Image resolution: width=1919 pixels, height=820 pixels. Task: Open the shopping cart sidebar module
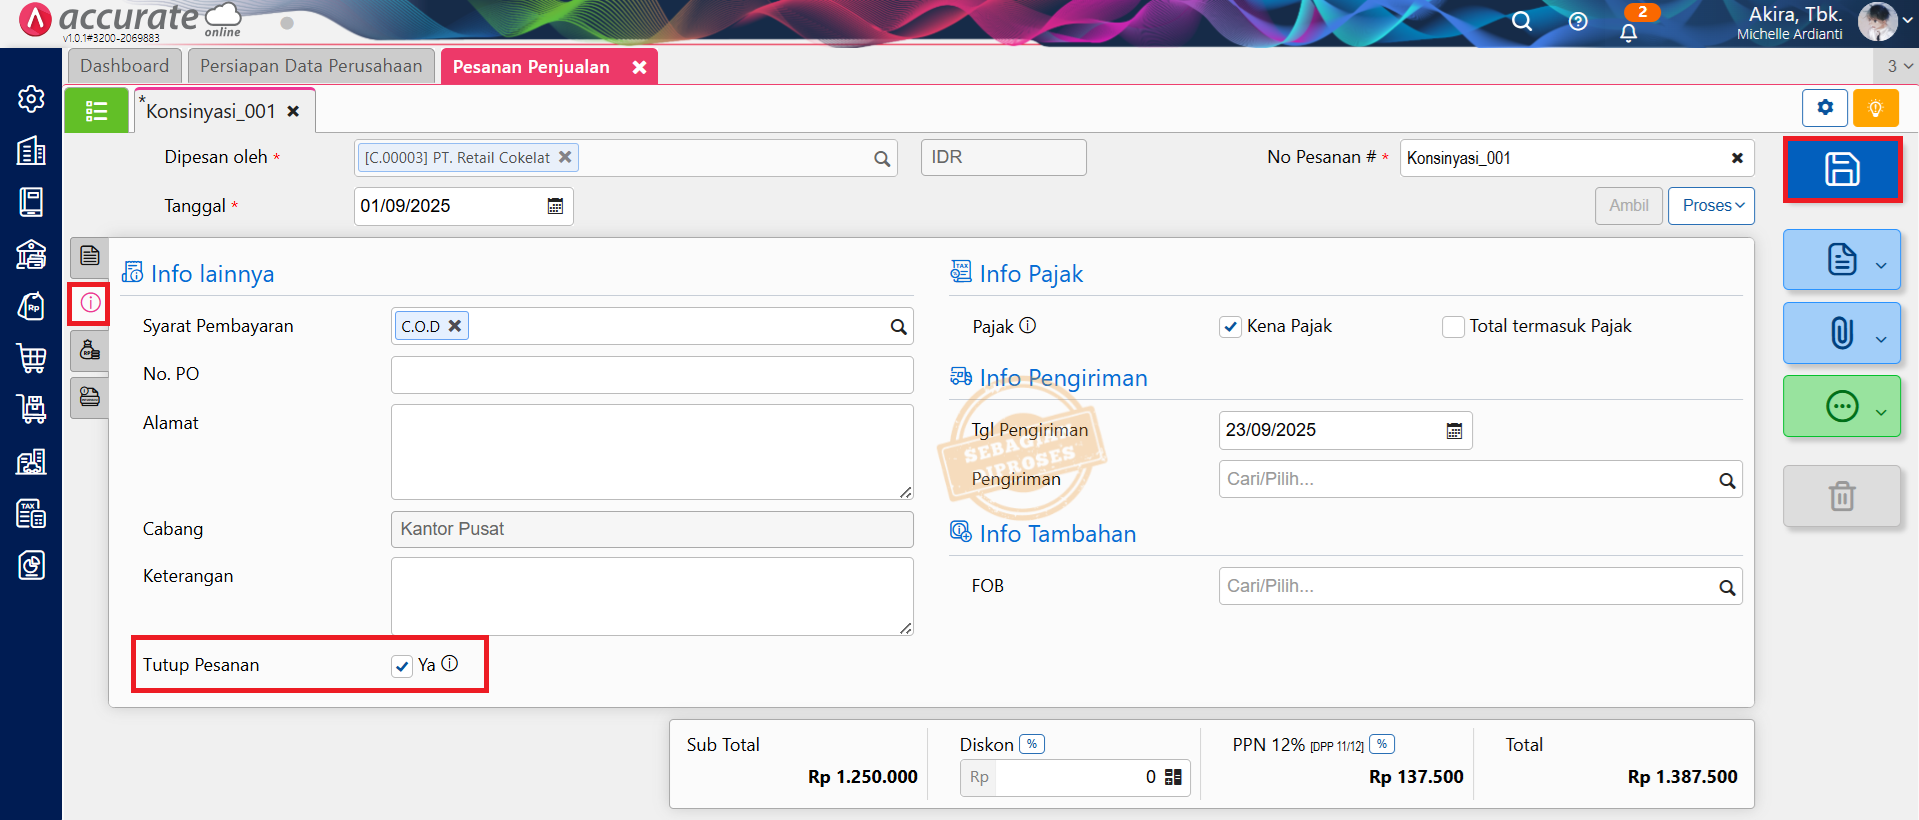pyautogui.click(x=31, y=357)
